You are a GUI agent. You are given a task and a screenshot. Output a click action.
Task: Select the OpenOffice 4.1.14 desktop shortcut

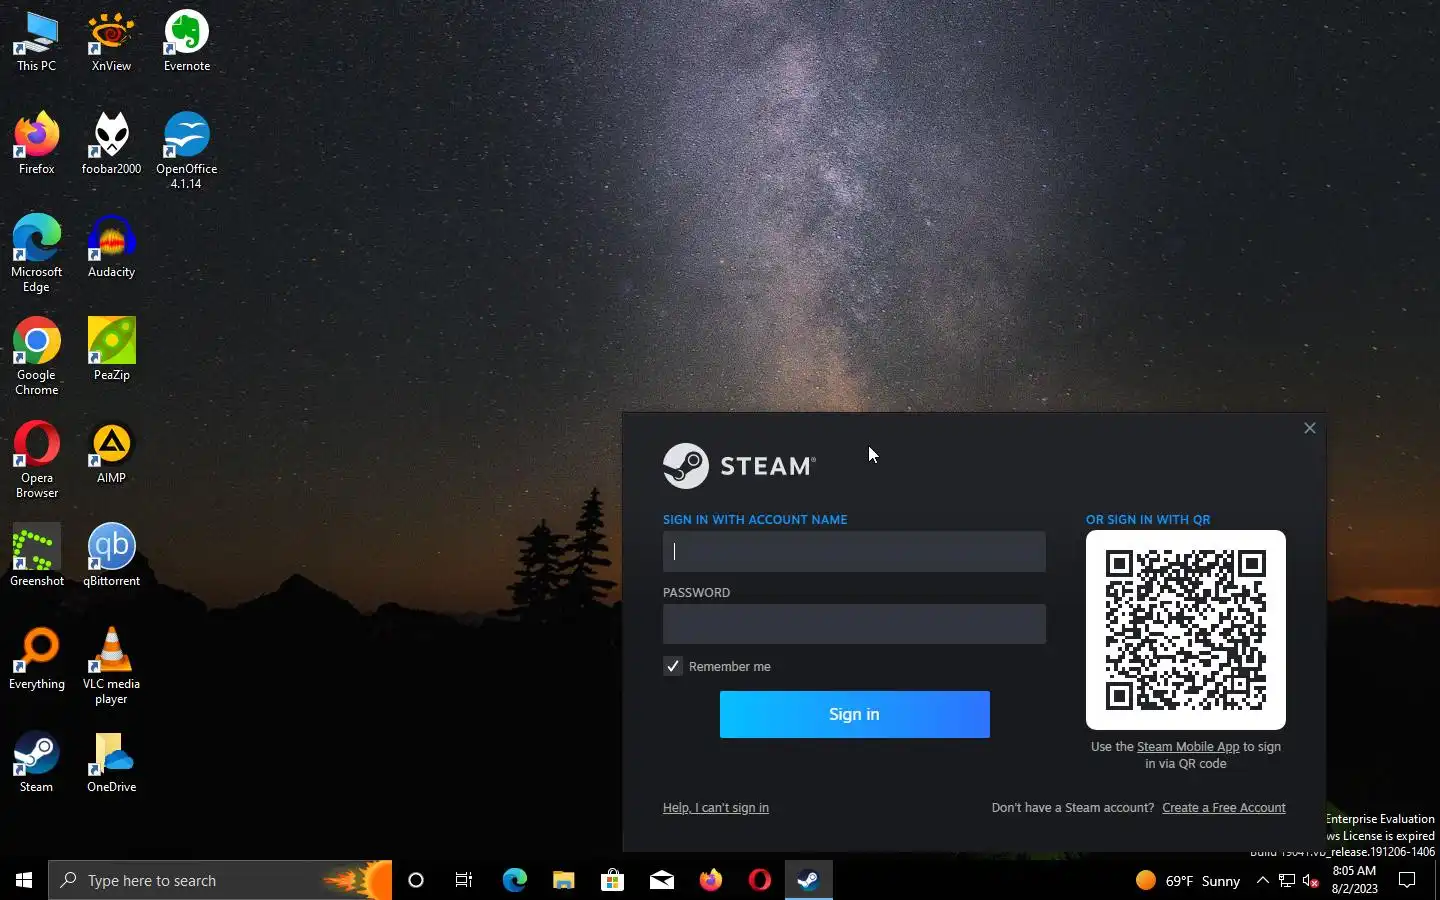(x=187, y=150)
